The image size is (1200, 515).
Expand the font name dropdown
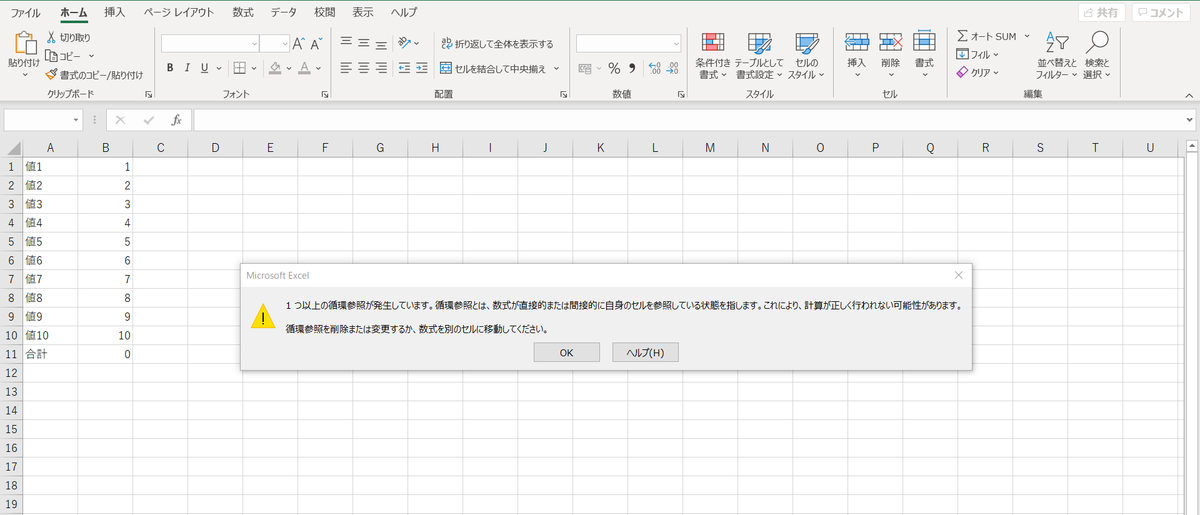point(254,44)
